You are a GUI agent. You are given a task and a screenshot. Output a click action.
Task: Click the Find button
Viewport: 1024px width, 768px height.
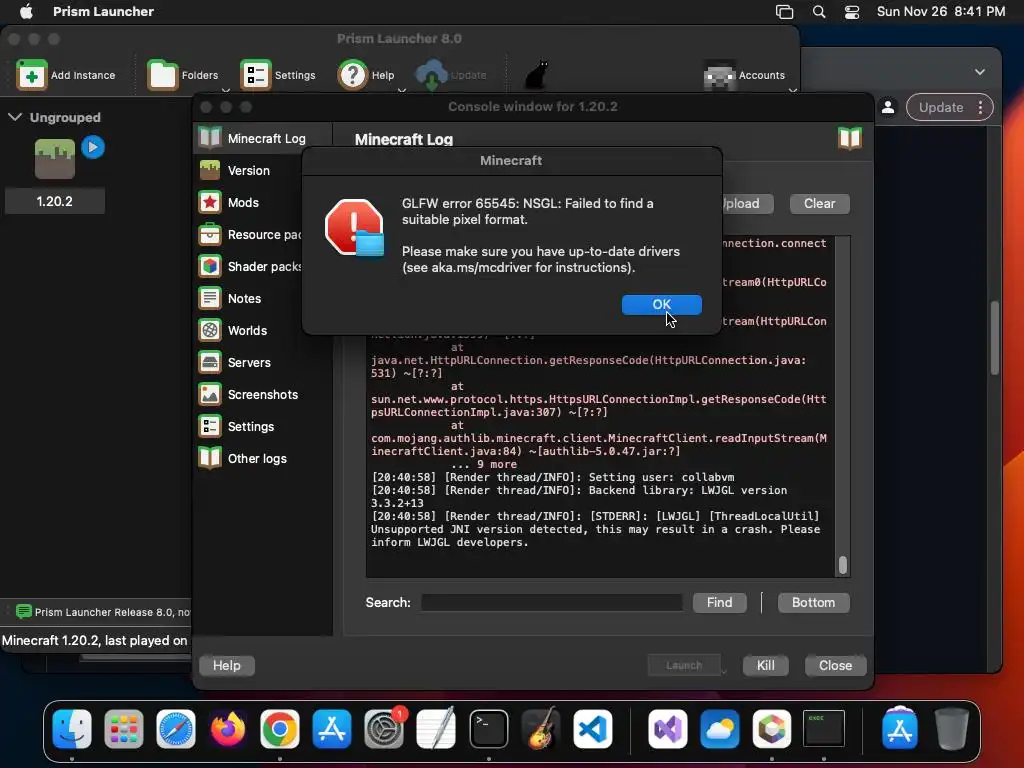(719, 602)
